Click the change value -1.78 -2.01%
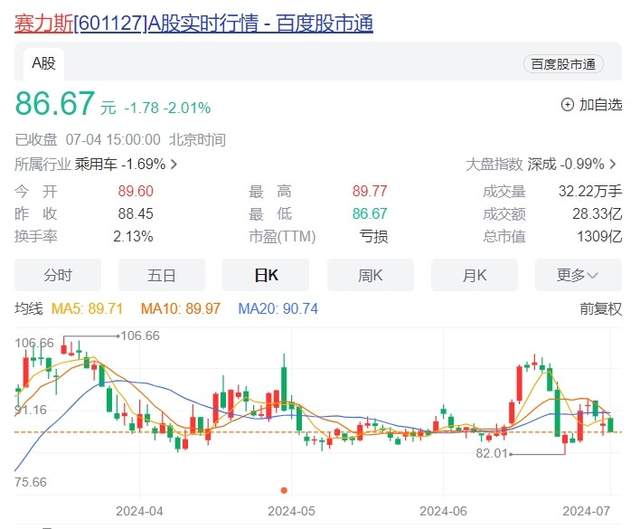Viewport: 640px width, 529px height. coord(167,108)
